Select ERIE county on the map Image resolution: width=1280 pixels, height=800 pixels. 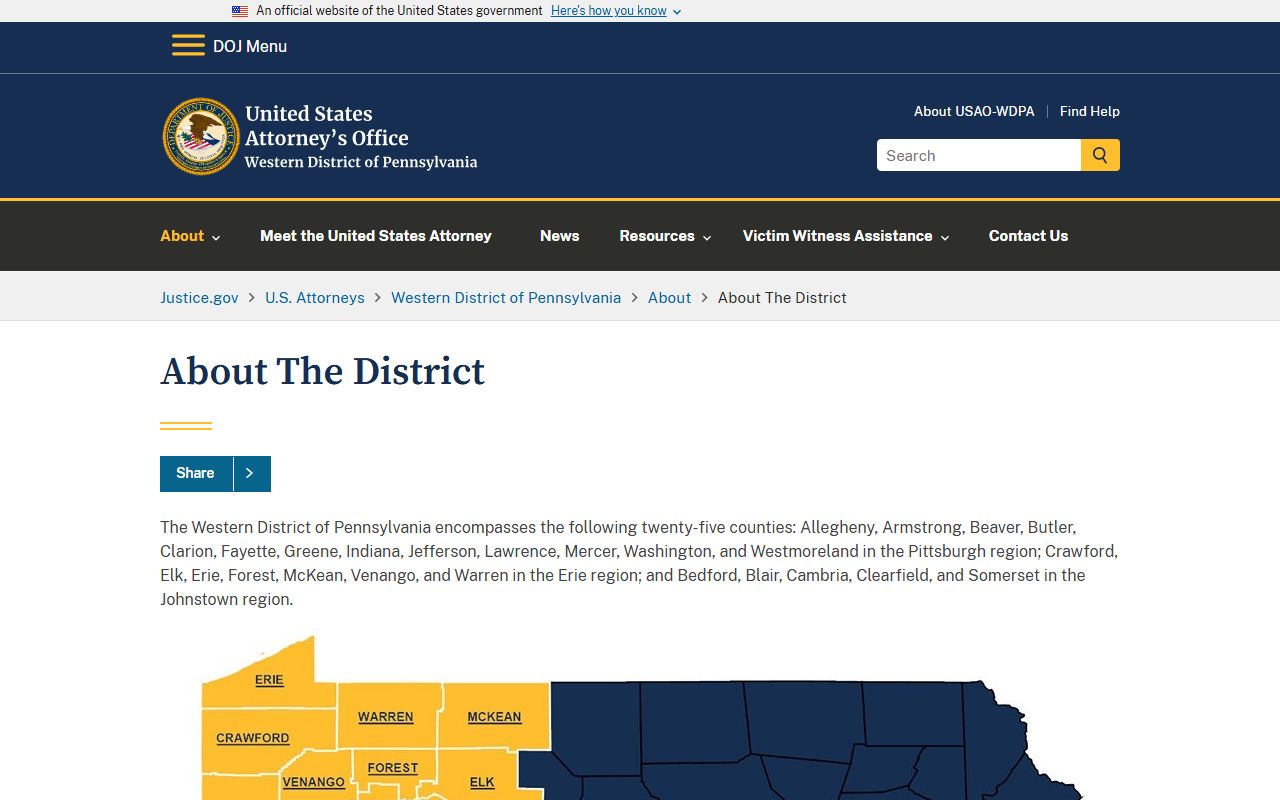pyautogui.click(x=269, y=680)
